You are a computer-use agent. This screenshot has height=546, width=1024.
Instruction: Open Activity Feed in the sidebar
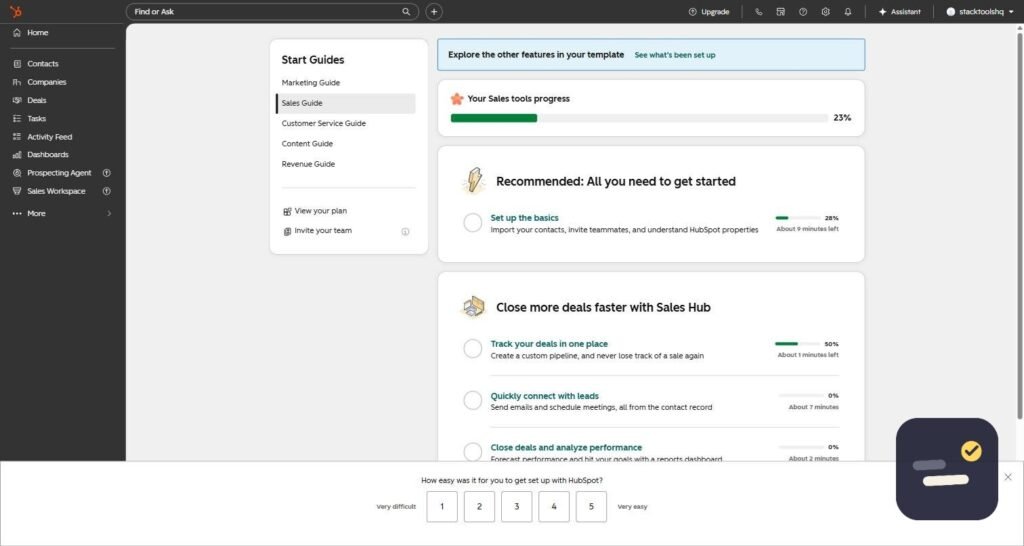(x=50, y=136)
